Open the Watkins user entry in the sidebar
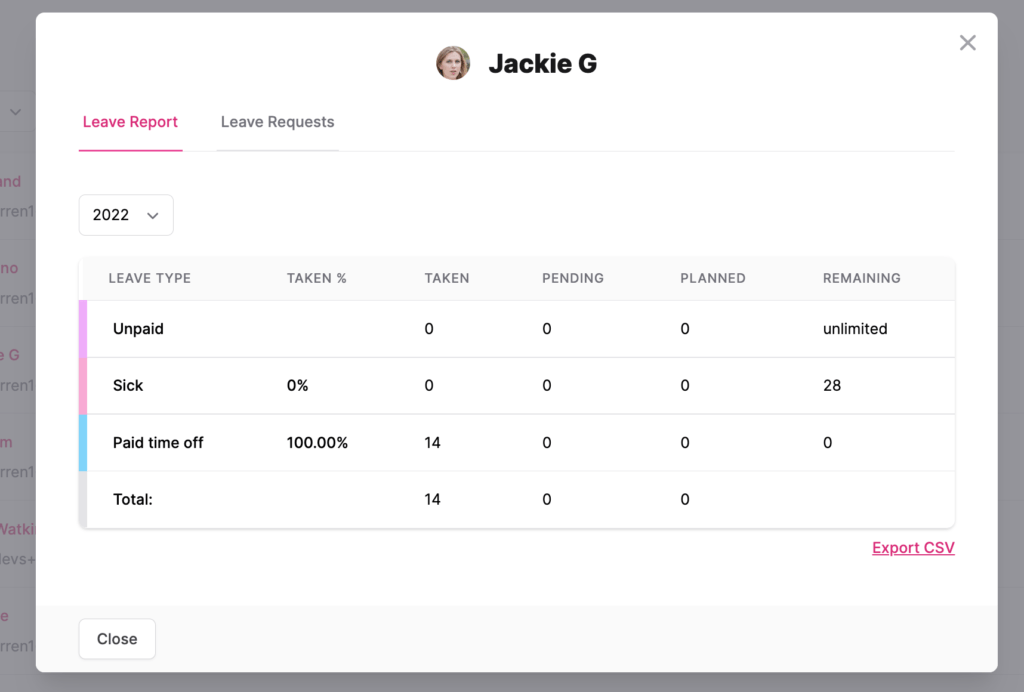 point(20,529)
